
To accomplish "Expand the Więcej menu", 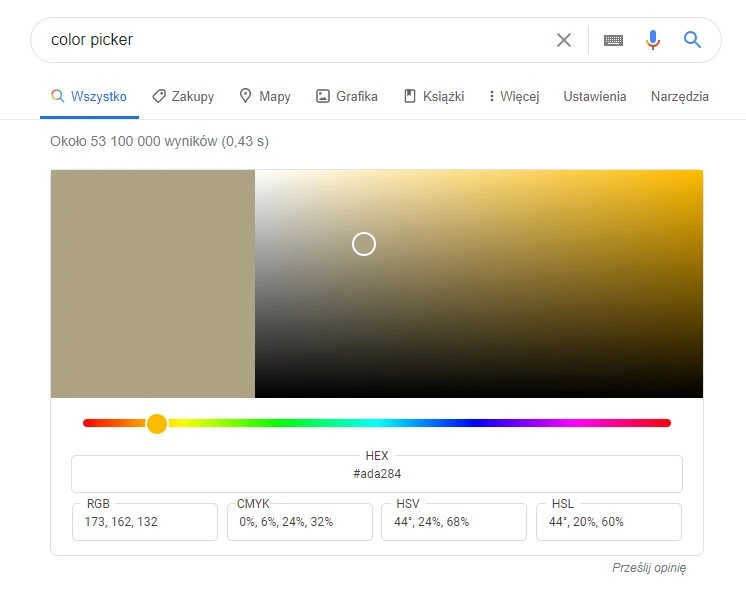I will (513, 97).
